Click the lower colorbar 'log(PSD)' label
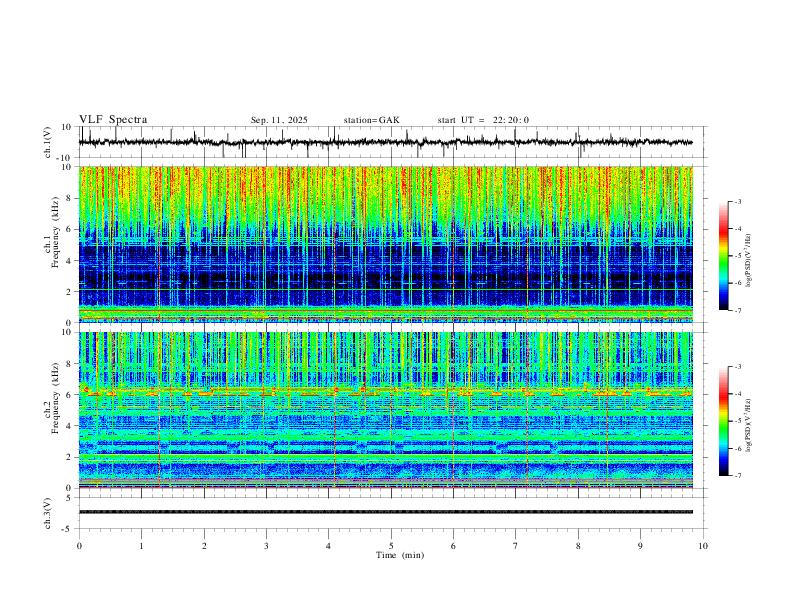This screenshot has width=792, height=612. click(749, 426)
